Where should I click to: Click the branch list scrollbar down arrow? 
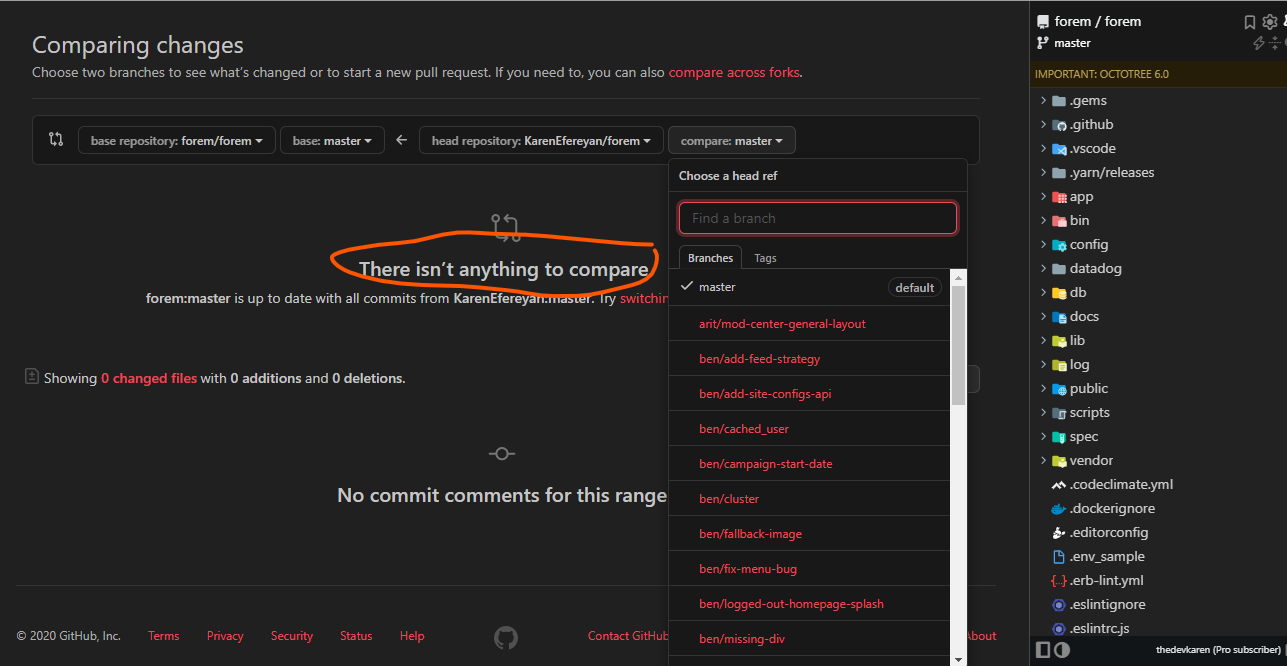(959, 659)
